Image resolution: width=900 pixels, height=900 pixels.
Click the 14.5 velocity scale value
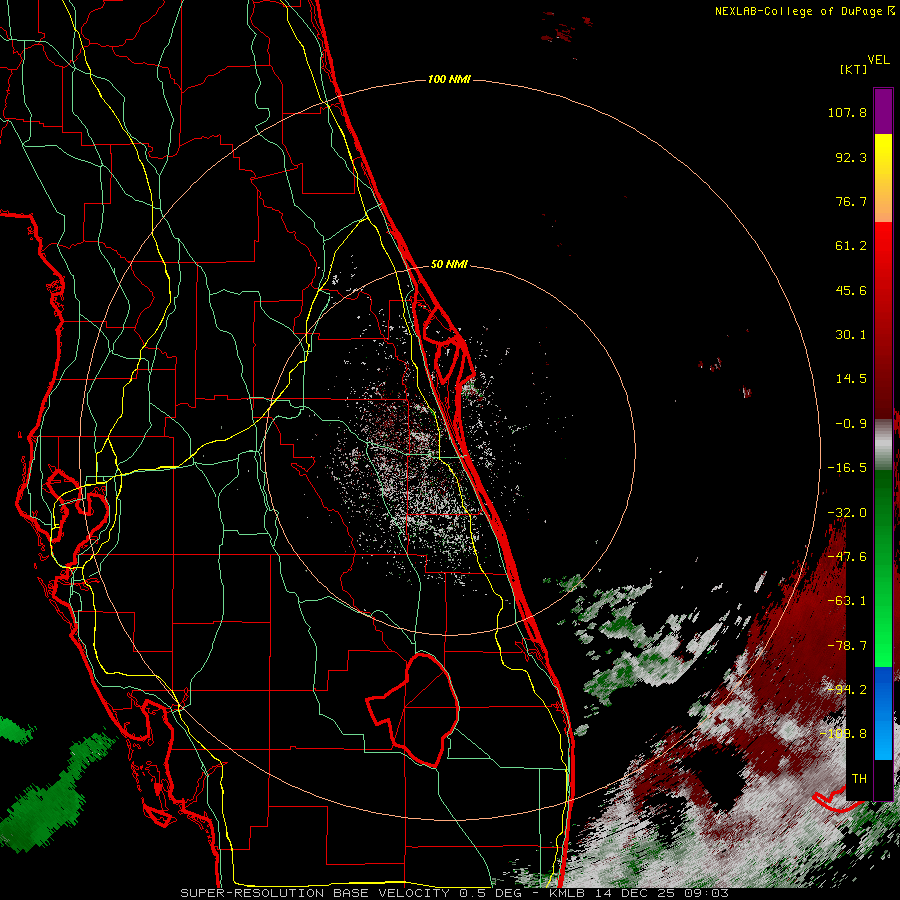[x=851, y=379]
